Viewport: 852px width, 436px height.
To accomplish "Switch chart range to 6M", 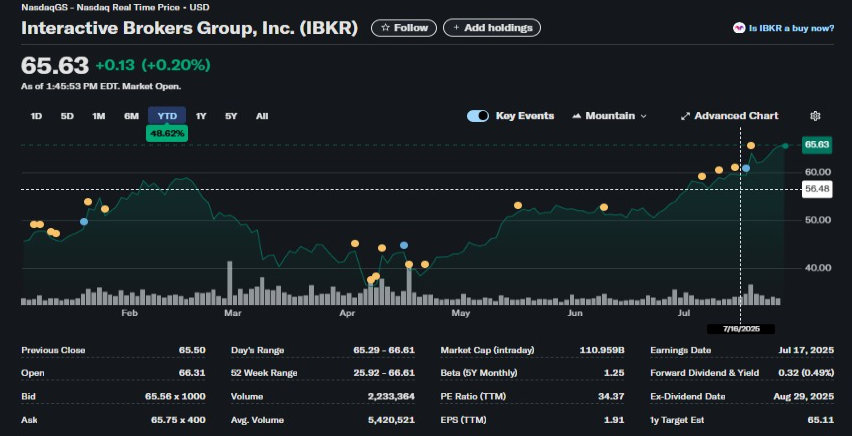I will pos(131,116).
